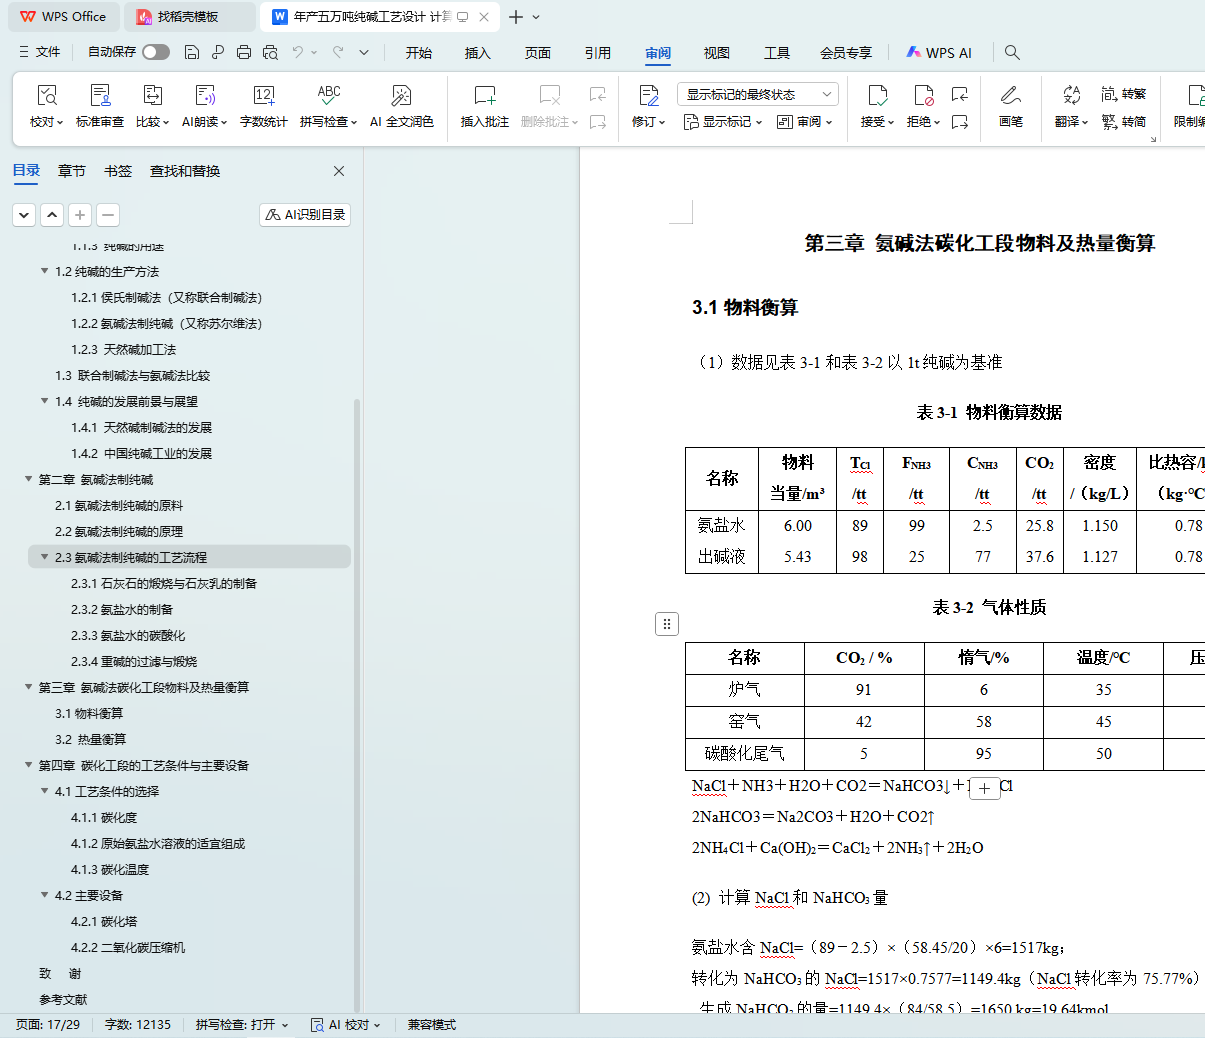
Task: Switch to the 视图 ribbon tab
Action: click(x=717, y=52)
